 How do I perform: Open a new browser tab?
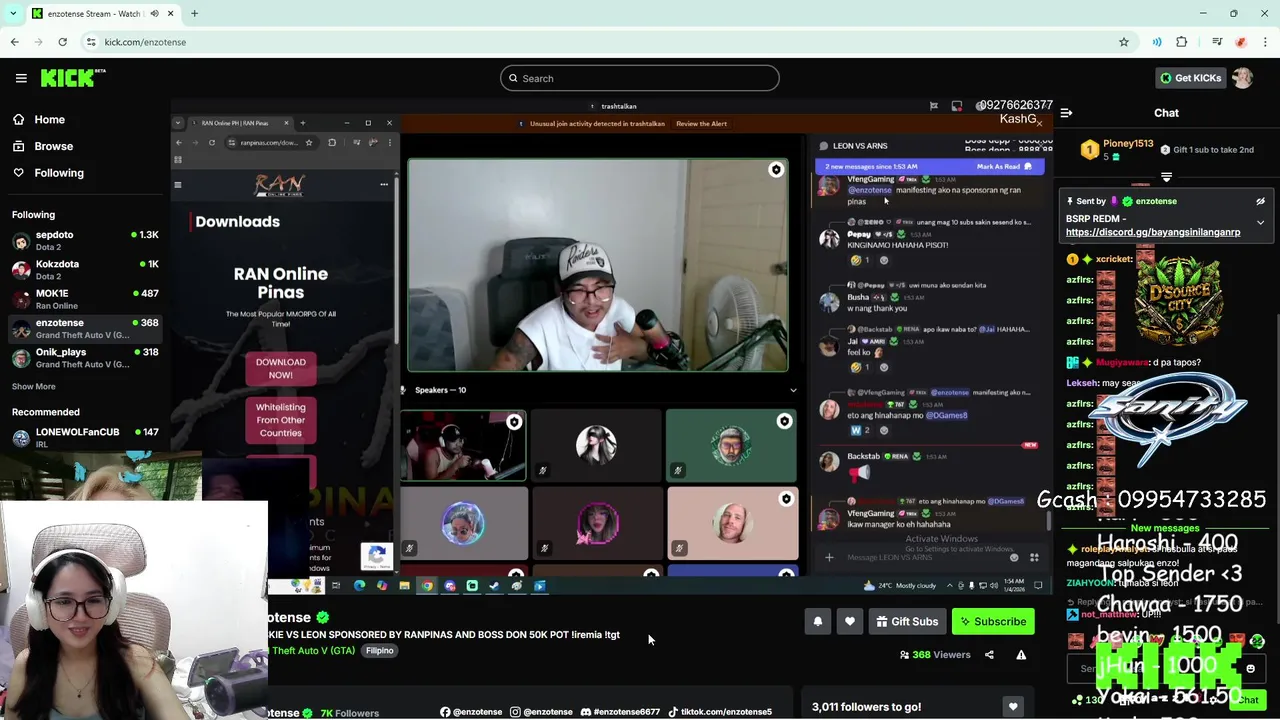(x=194, y=14)
